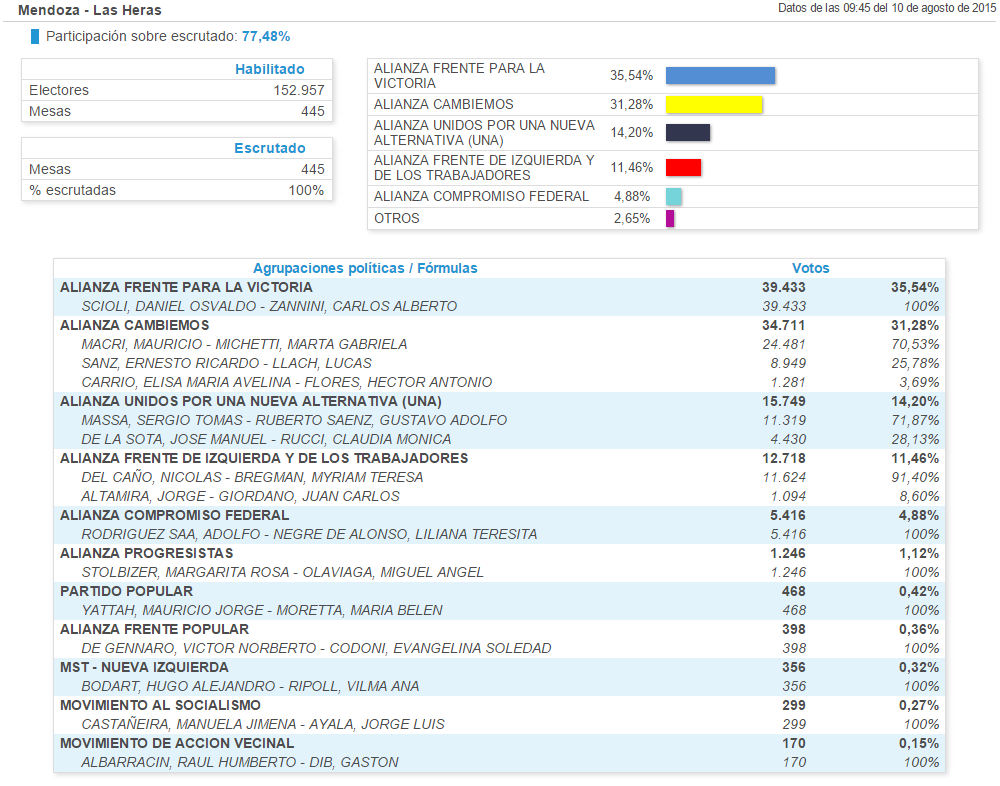The height and width of the screenshot is (786, 1000).
Task: Click the Escrutado table header
Action: point(269,149)
